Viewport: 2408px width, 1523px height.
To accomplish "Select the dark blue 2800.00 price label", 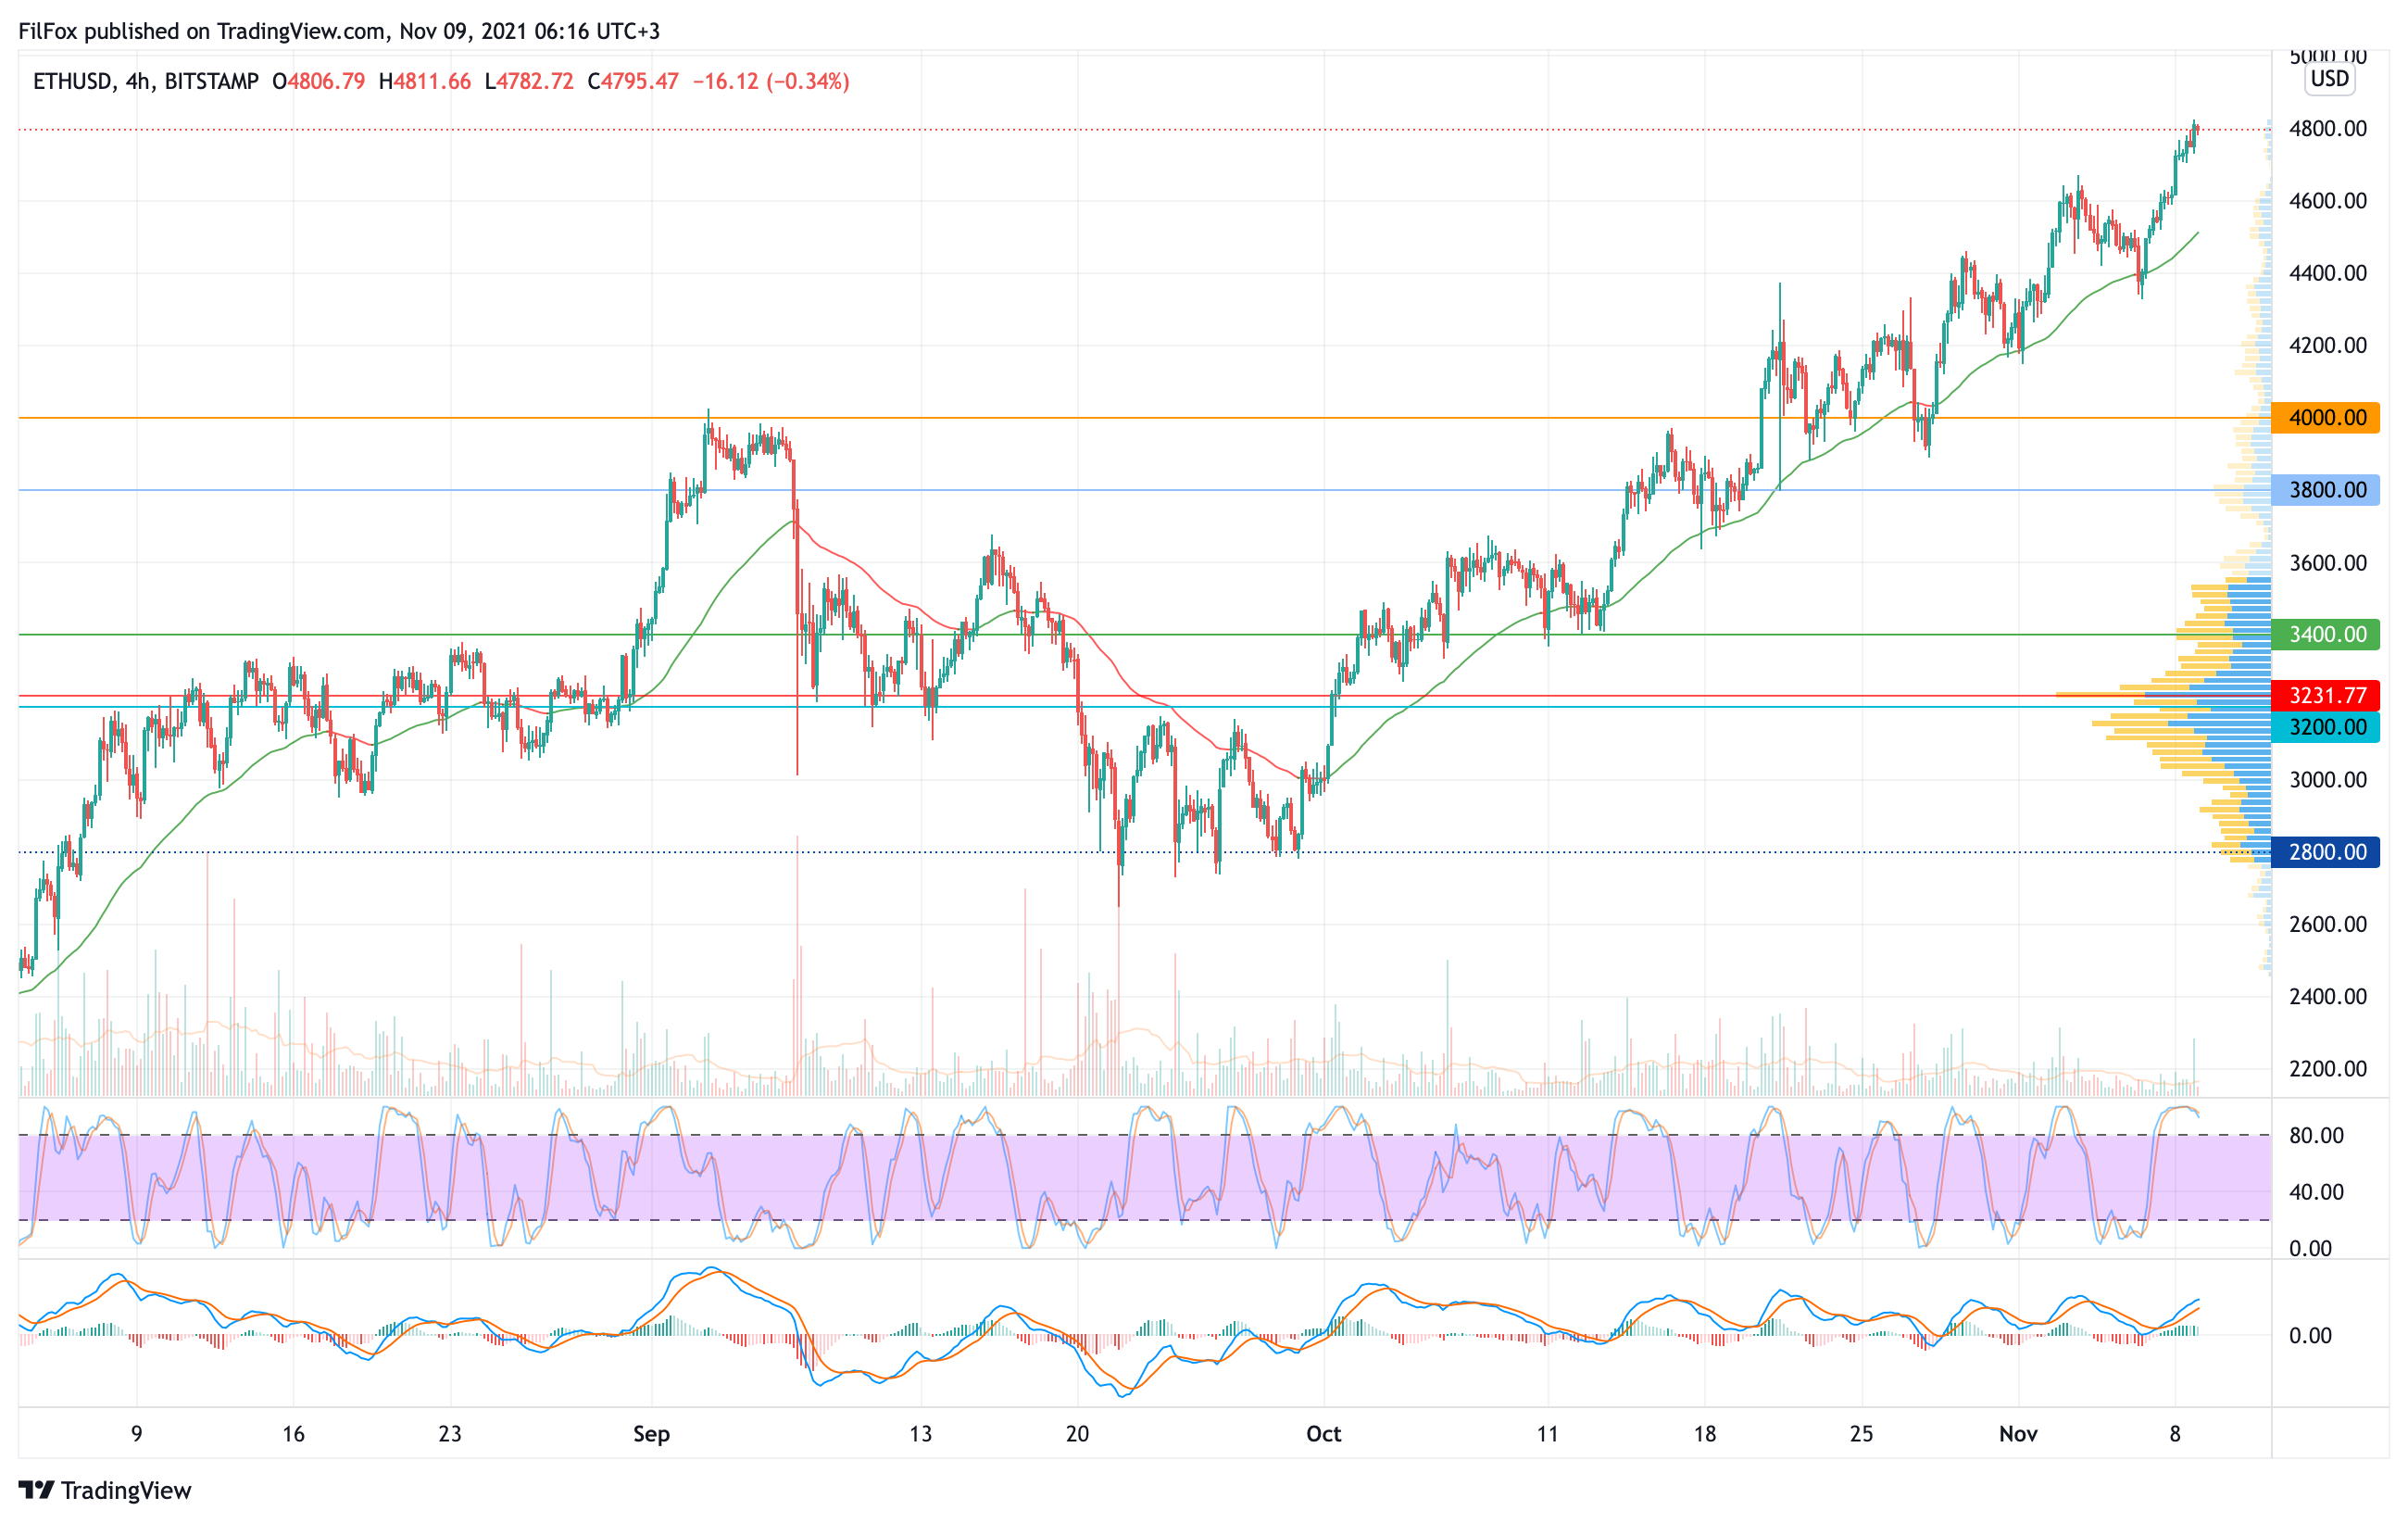I will pyautogui.click(x=2326, y=852).
